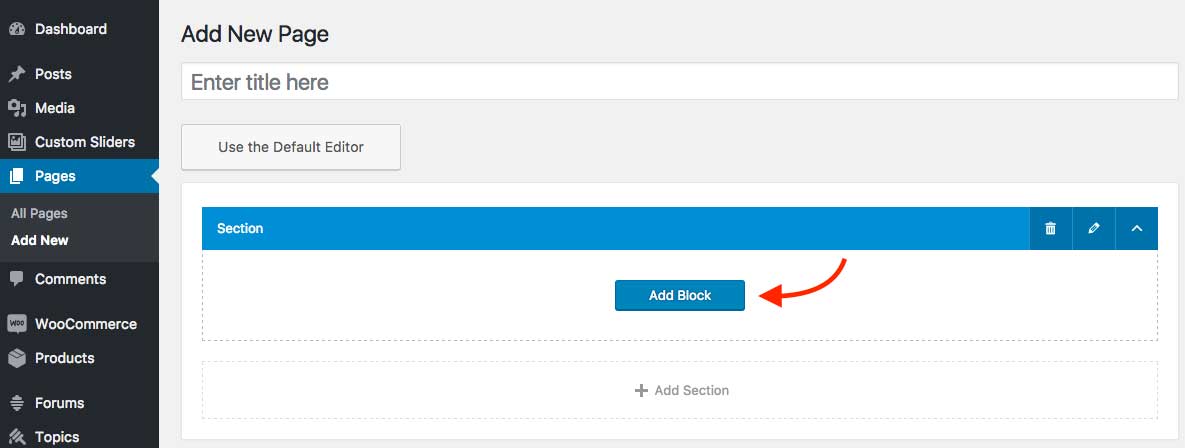Click the Add Block button
This screenshot has width=1185, height=448.
[679, 295]
